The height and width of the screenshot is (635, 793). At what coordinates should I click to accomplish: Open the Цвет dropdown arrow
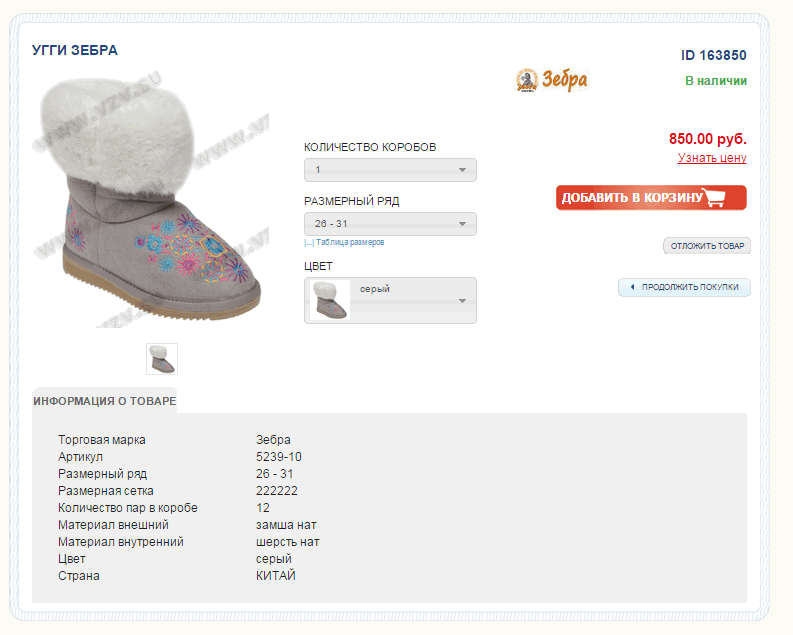click(x=462, y=301)
